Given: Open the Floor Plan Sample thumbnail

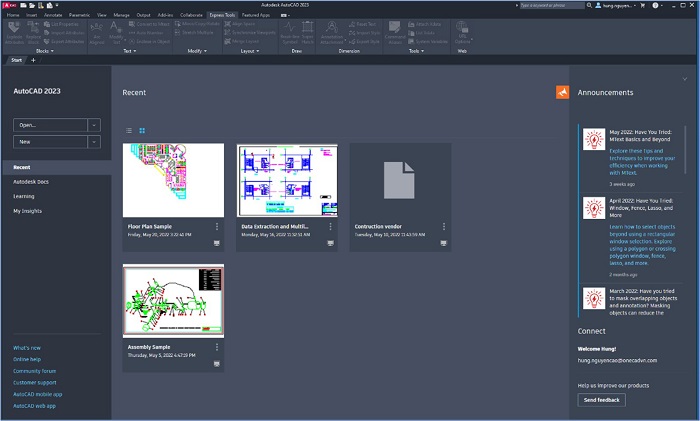Looking at the screenshot, I should point(173,180).
